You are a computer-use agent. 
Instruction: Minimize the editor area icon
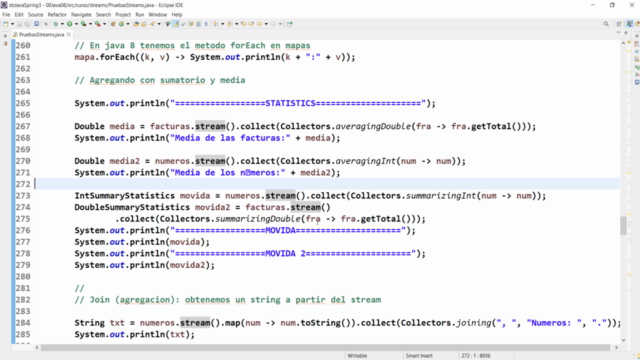tap(618, 33)
